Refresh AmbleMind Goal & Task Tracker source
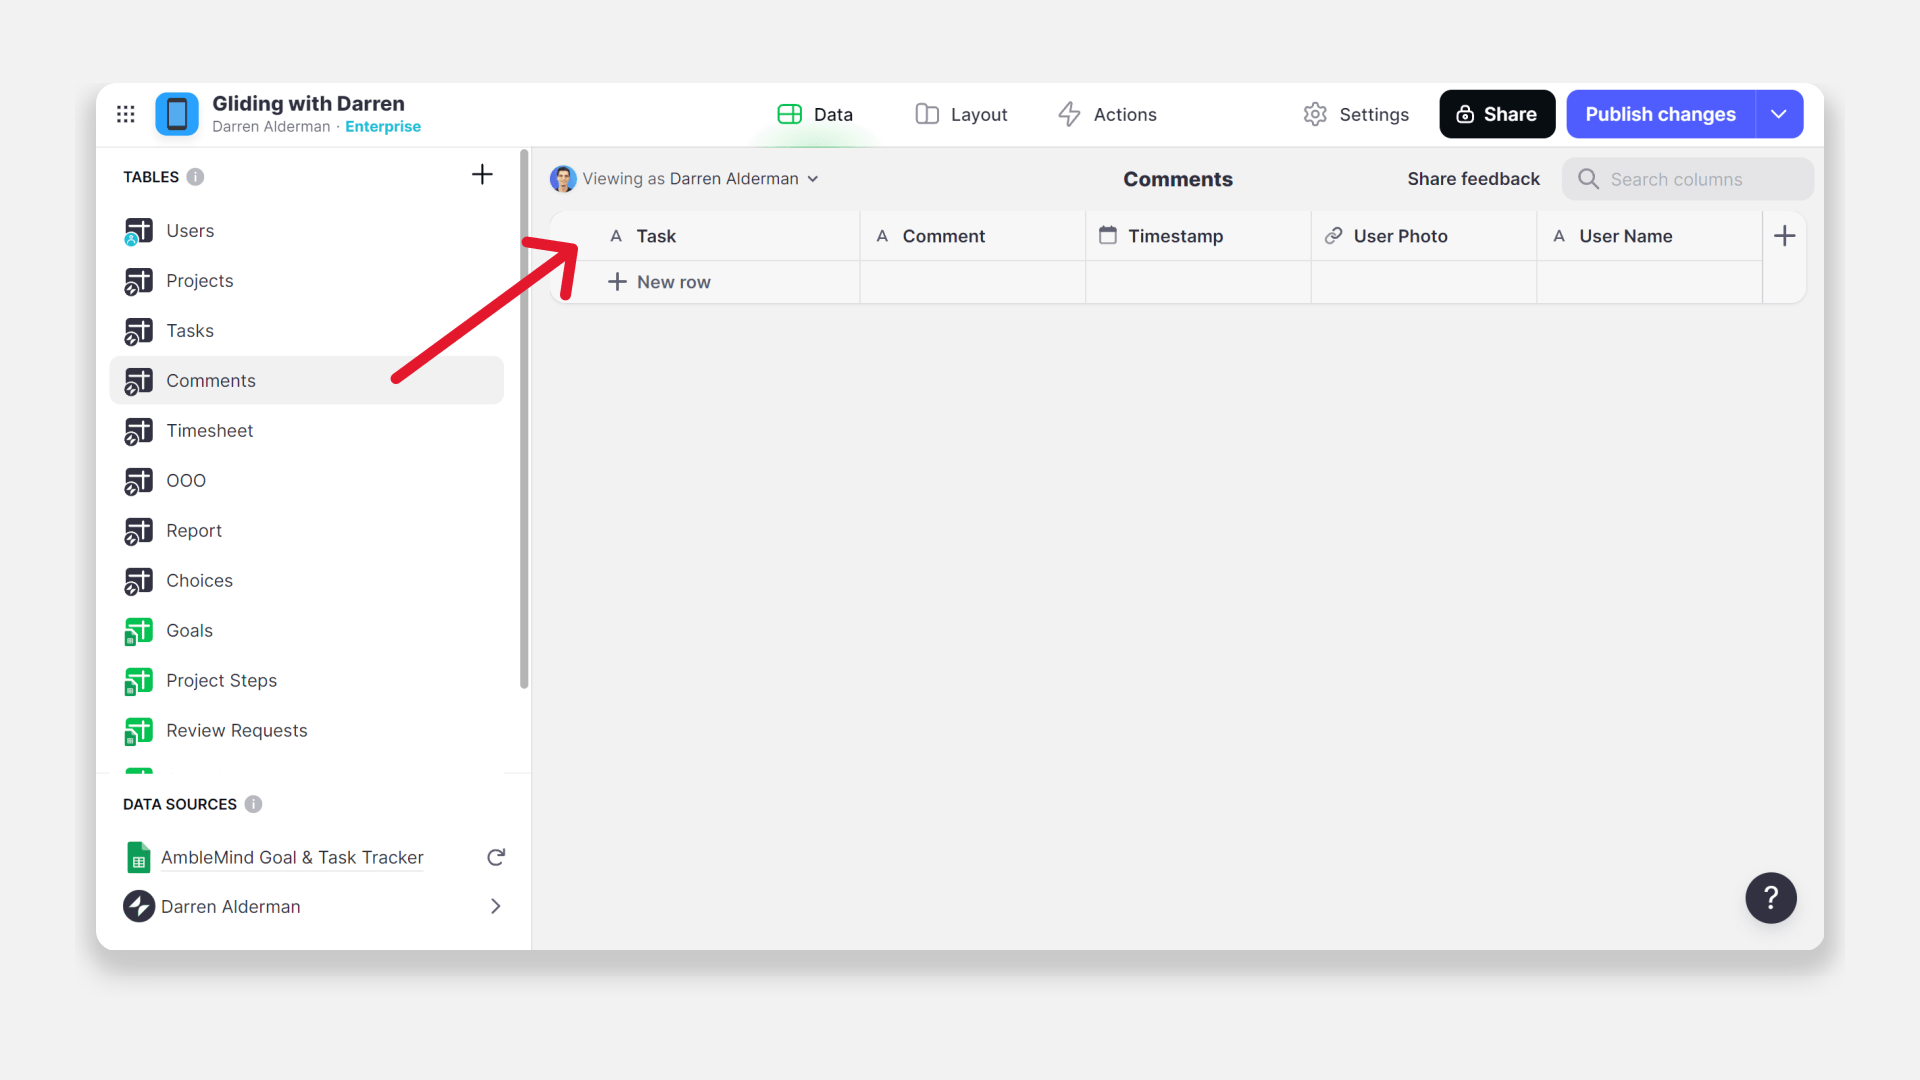Image resolution: width=1920 pixels, height=1080 pixels. (x=496, y=857)
